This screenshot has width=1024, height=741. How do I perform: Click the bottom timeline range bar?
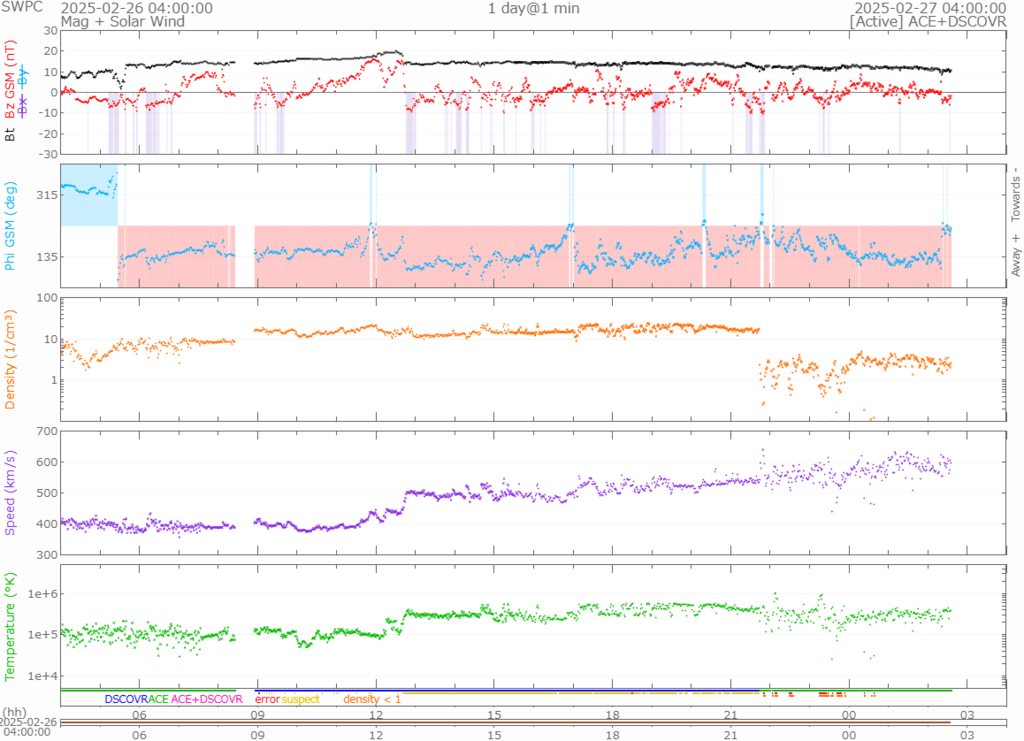click(x=510, y=721)
